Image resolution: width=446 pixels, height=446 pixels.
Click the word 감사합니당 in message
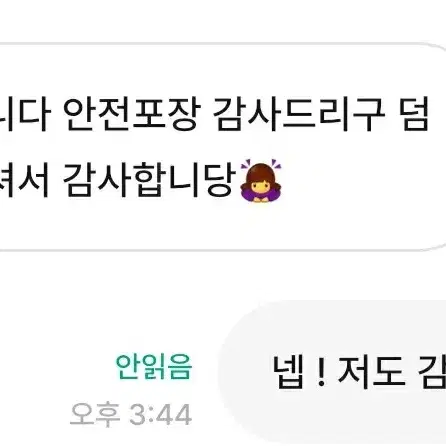150,181
